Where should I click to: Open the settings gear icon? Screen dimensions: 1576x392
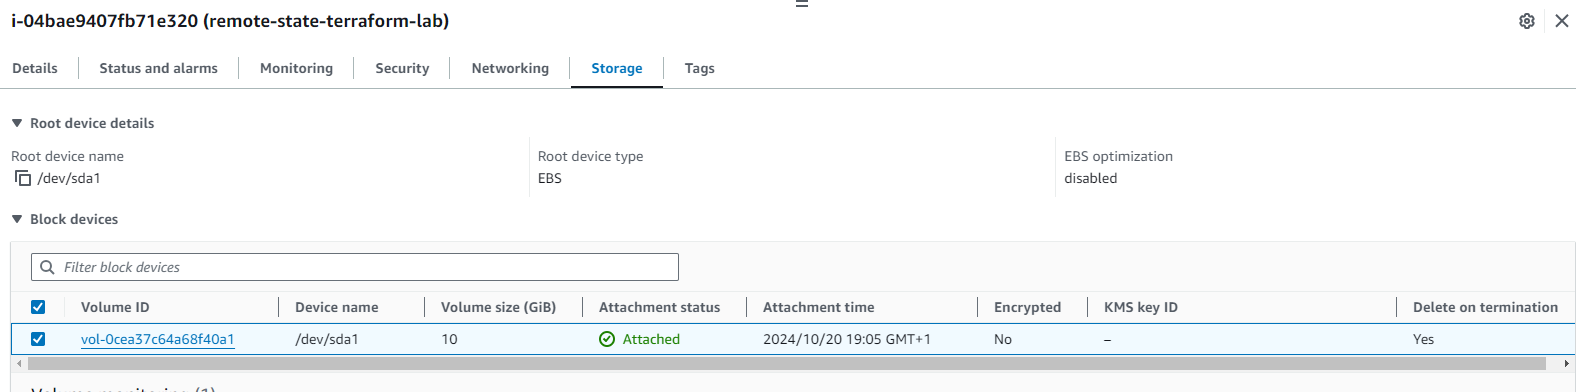[x=1527, y=21]
